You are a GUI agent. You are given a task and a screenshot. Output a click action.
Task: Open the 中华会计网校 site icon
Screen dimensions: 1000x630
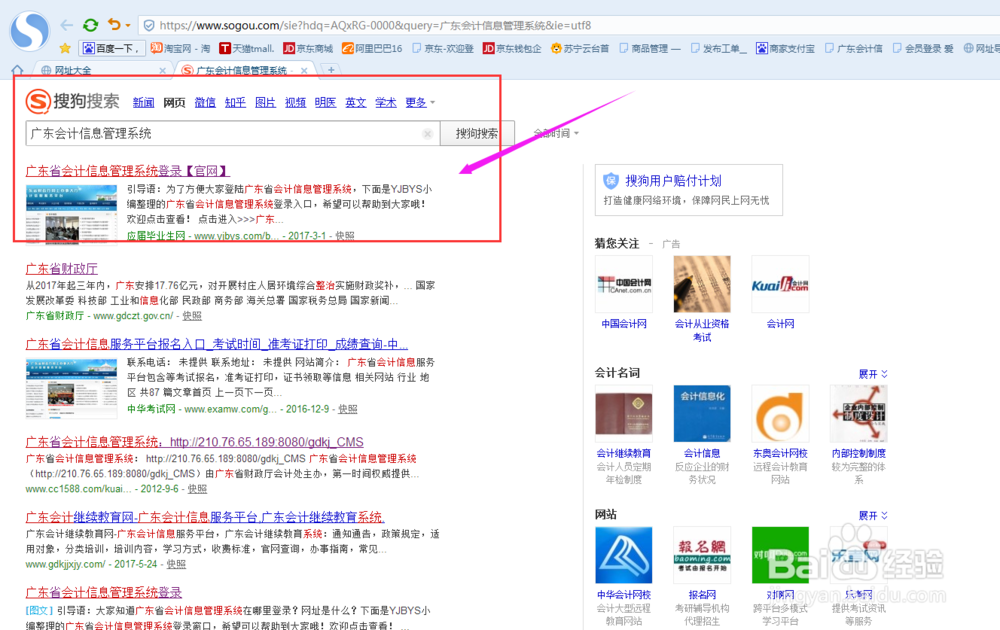(x=624, y=555)
